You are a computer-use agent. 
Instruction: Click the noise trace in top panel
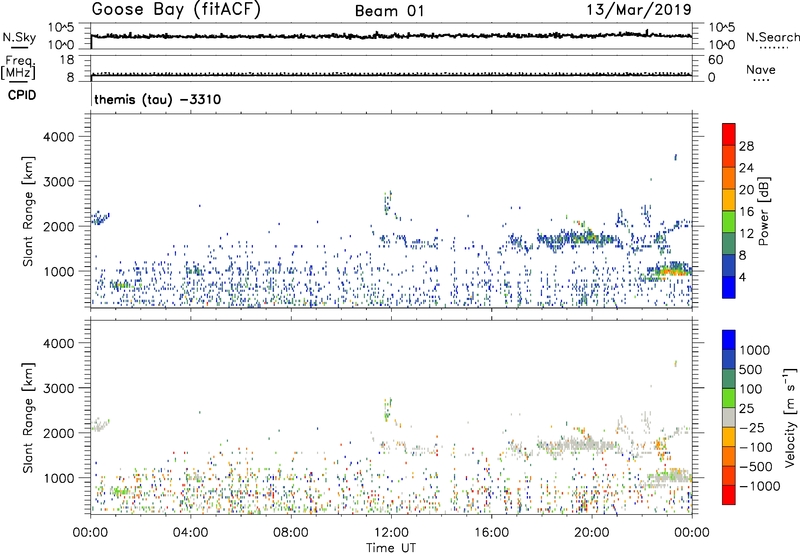391,36
